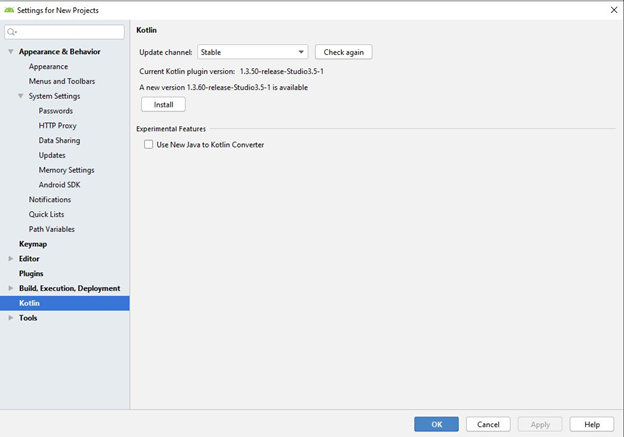Click the disabled Apply button
Screen dimensions: 624x437
click(540, 424)
